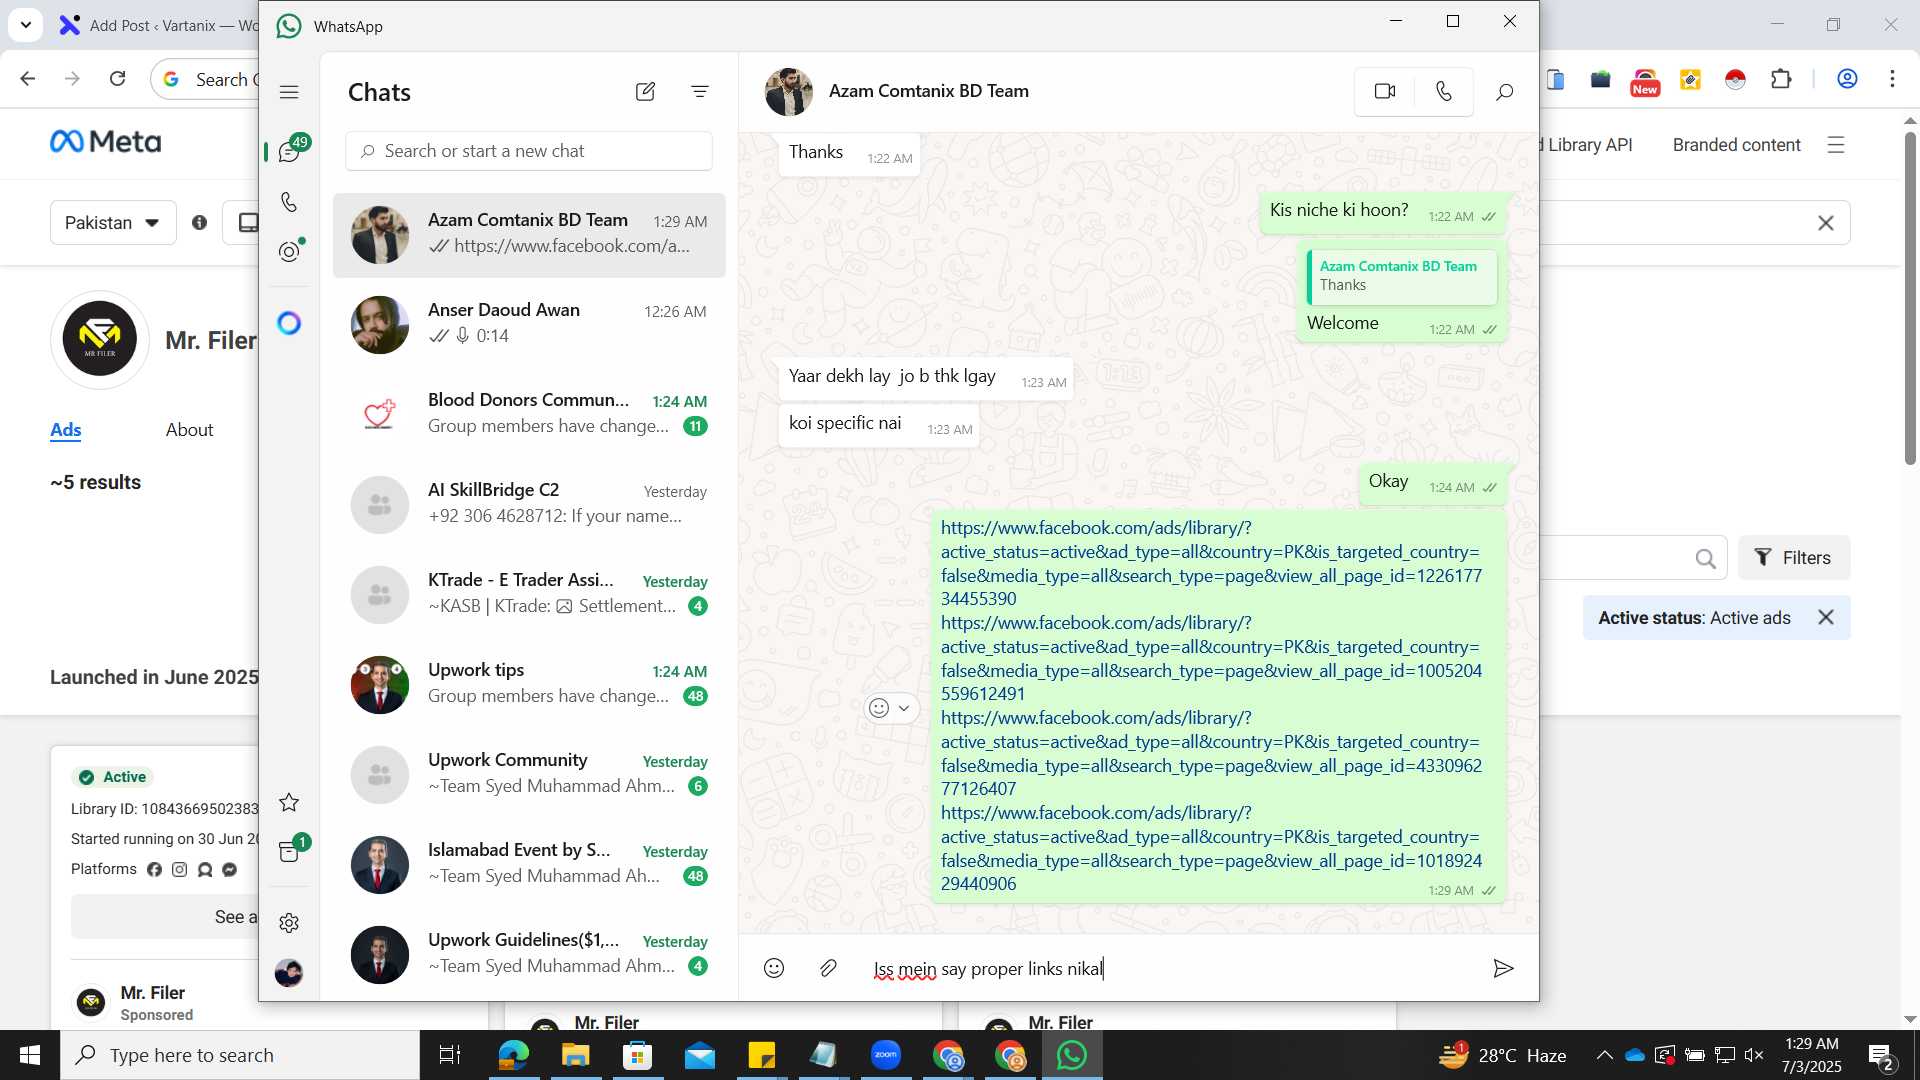Open Meta AI circle icon in sidebar
The width and height of the screenshot is (1920, 1080).
[x=289, y=323]
